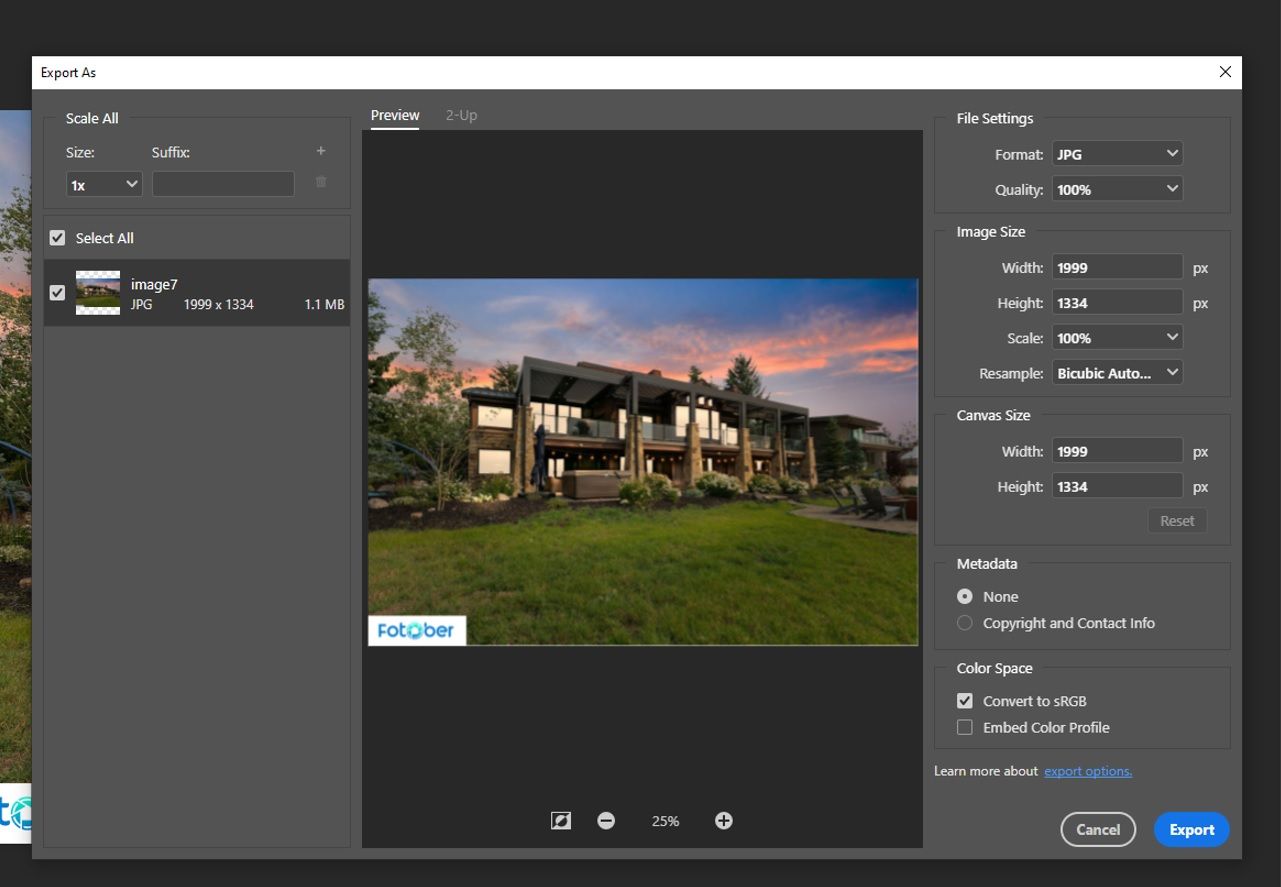Toggle the Select All checkbox

coord(58,238)
